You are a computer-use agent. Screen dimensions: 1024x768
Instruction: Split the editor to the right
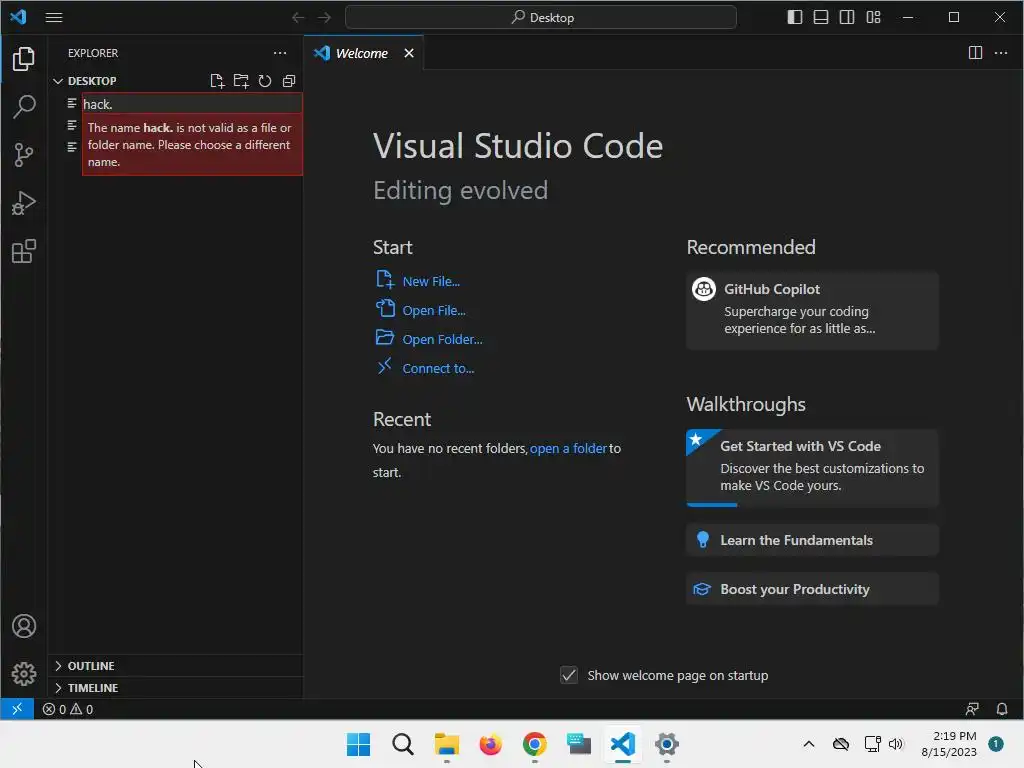tap(975, 53)
